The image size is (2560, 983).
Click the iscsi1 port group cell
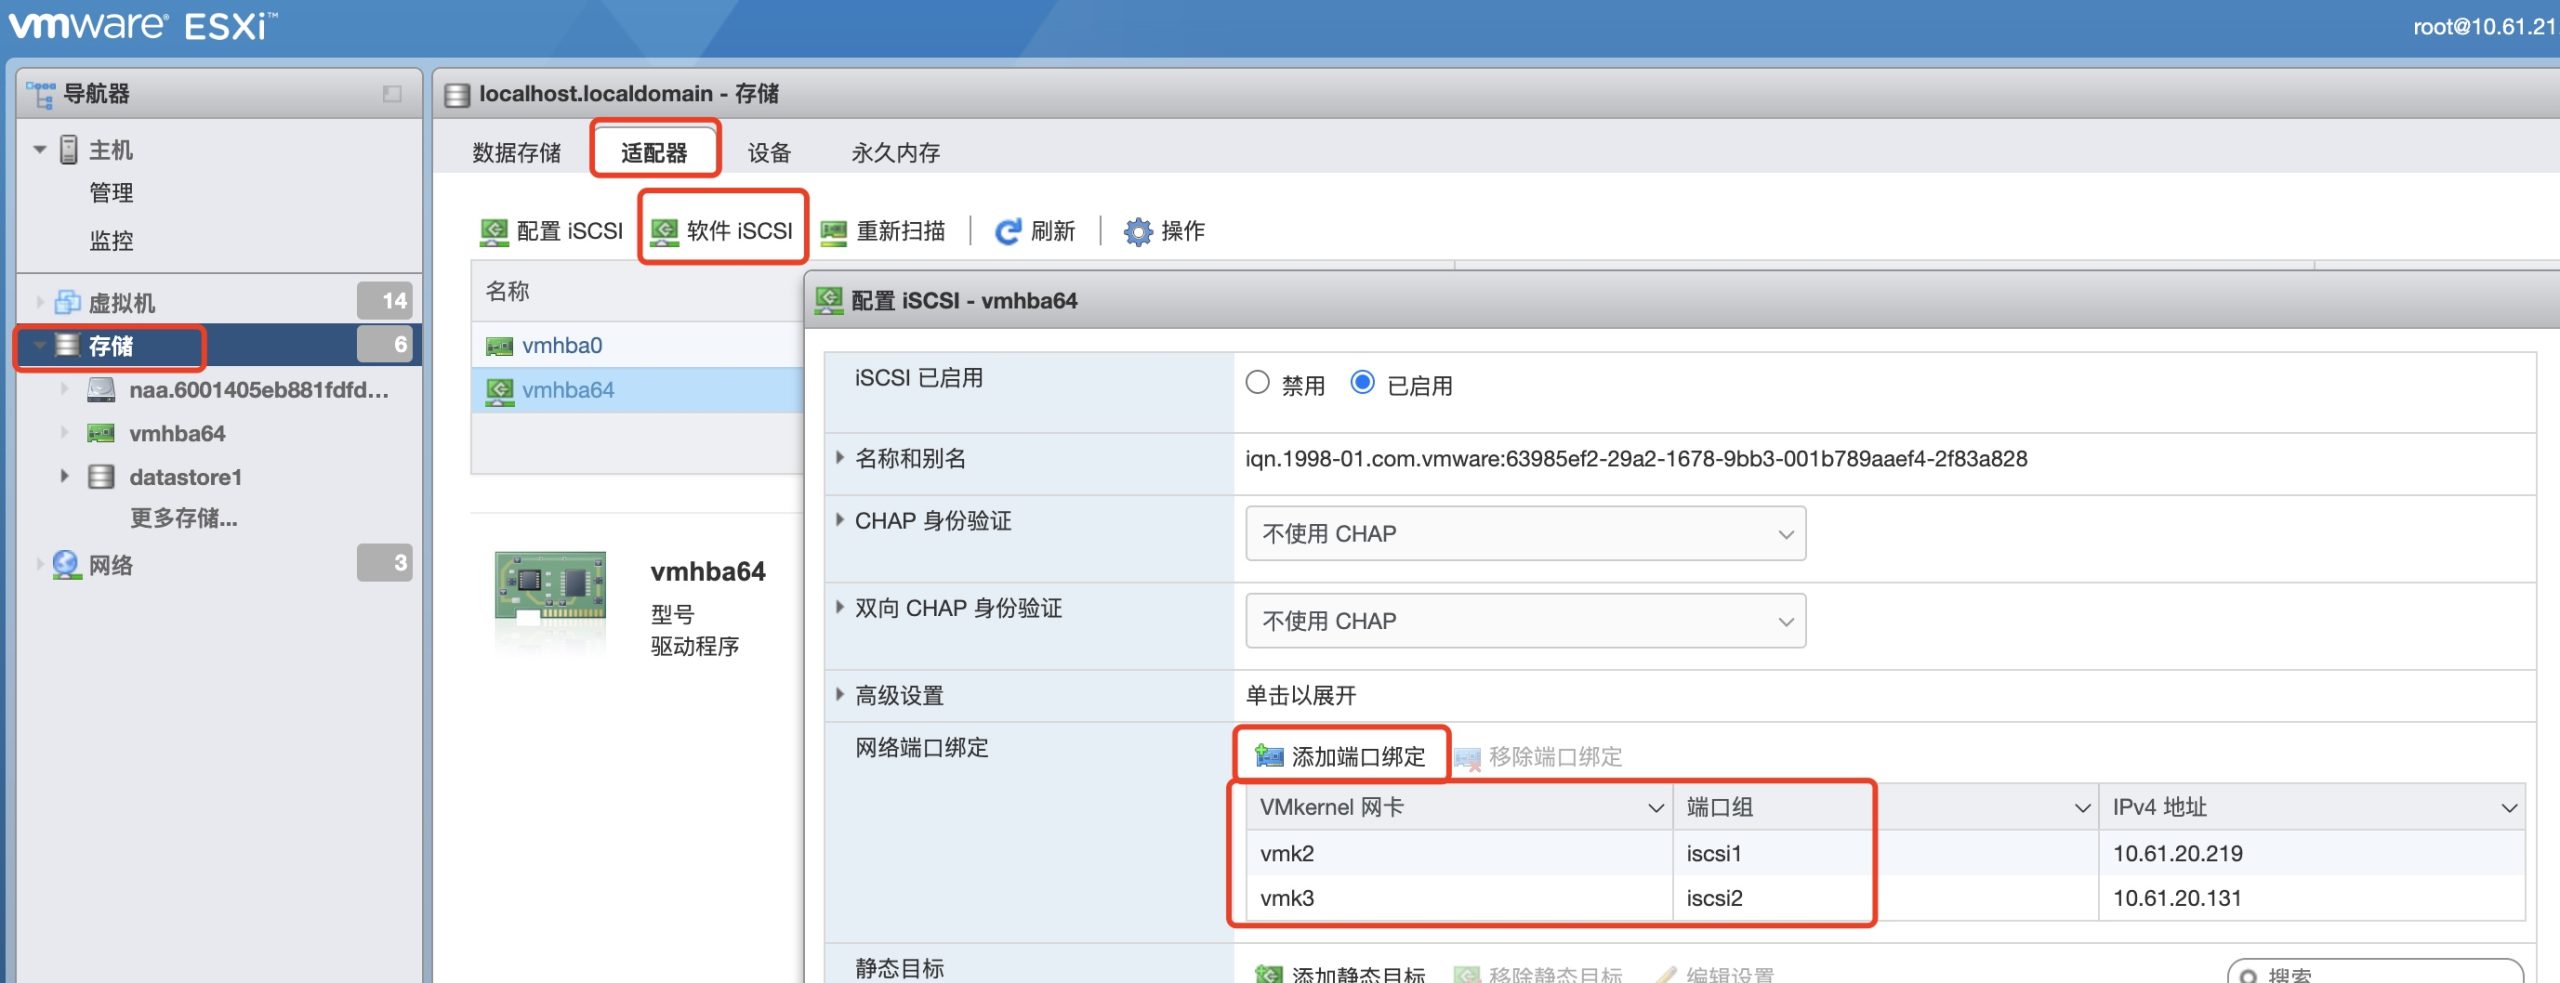click(x=1714, y=853)
